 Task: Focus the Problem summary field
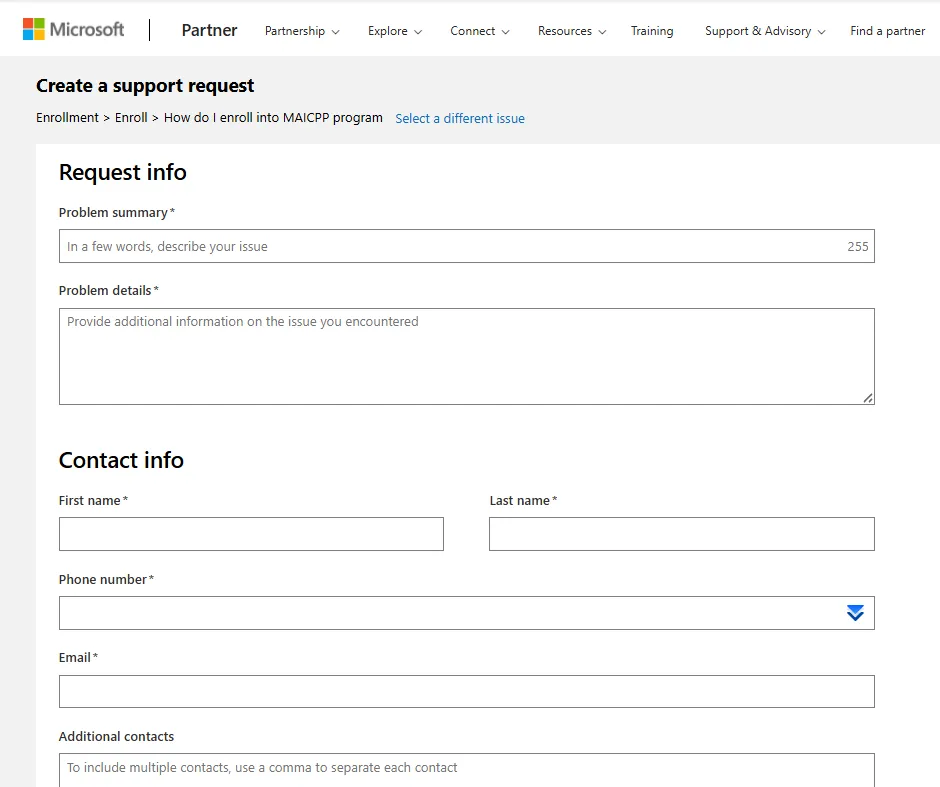(x=466, y=246)
